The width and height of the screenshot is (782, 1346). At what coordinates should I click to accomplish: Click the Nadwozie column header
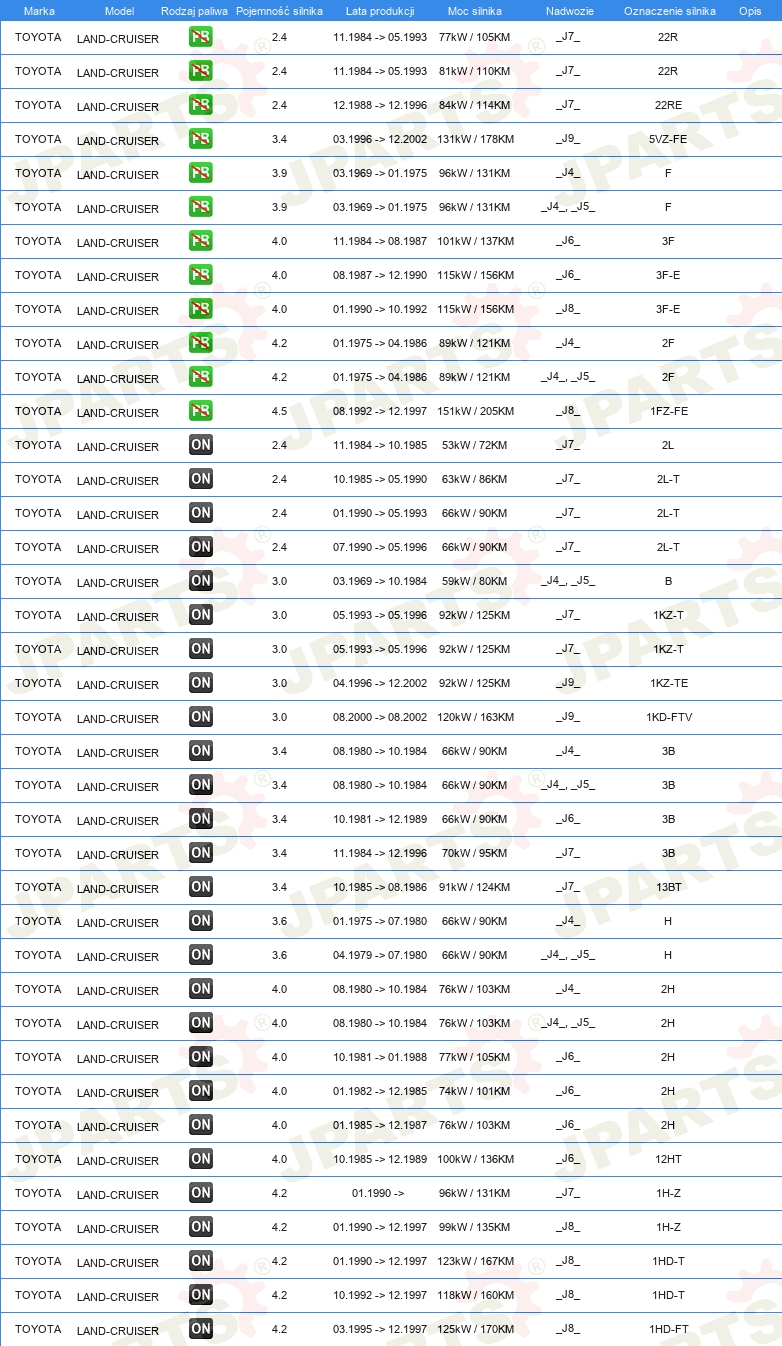[x=568, y=11]
